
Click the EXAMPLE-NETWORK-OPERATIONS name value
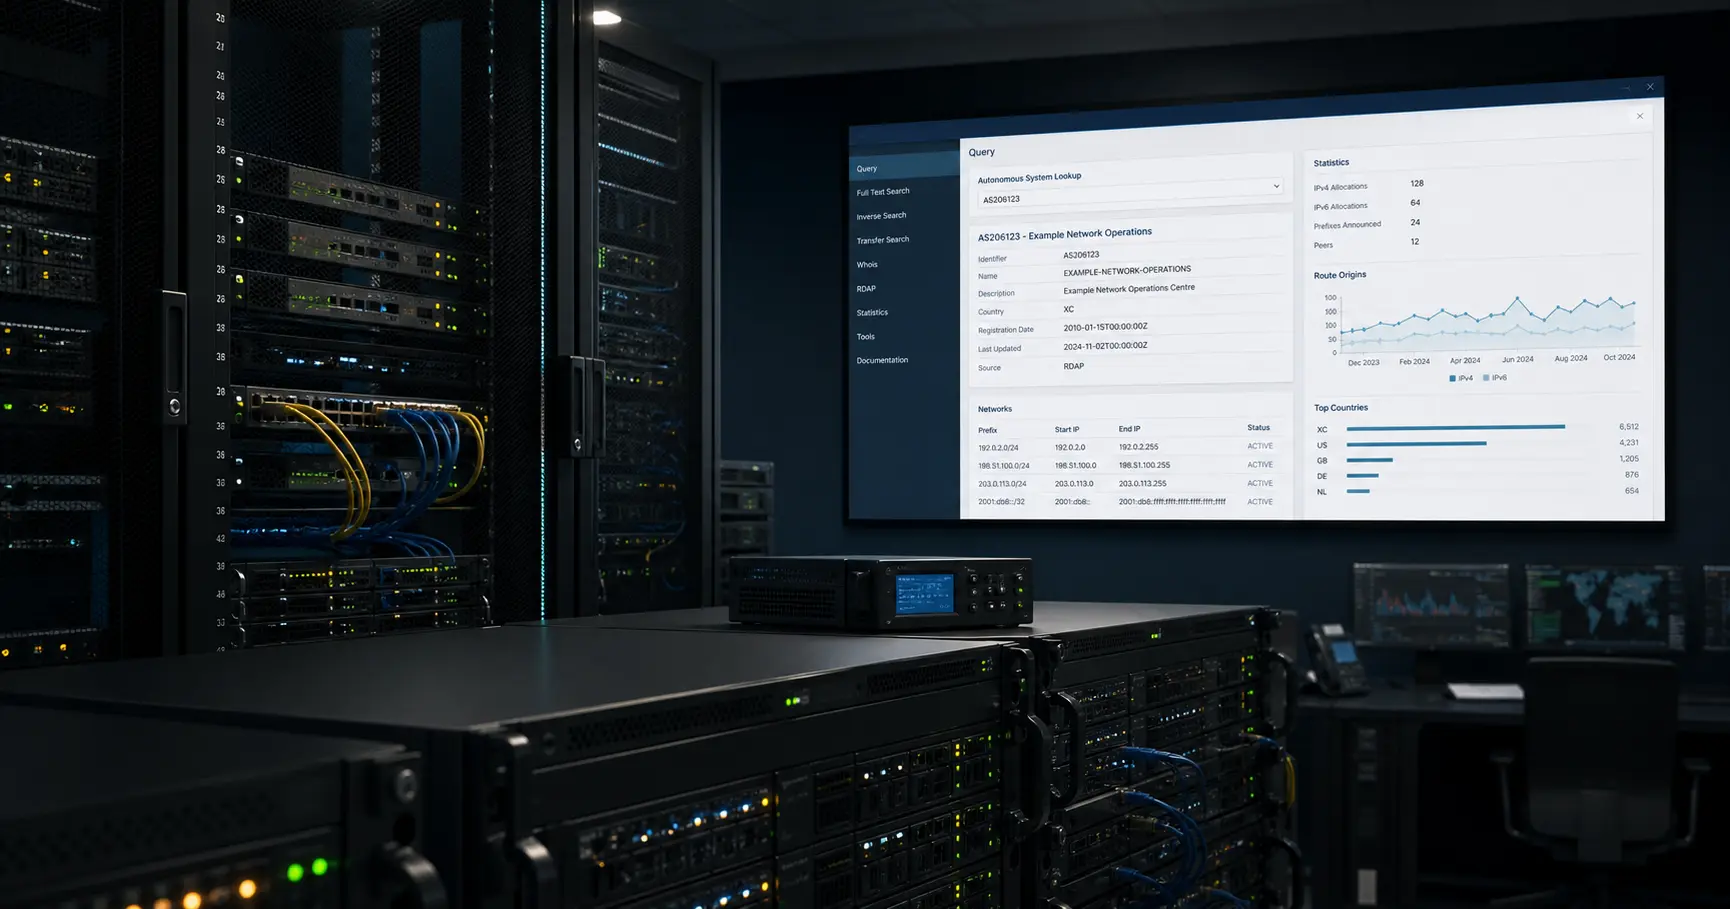pyautogui.click(x=1127, y=270)
